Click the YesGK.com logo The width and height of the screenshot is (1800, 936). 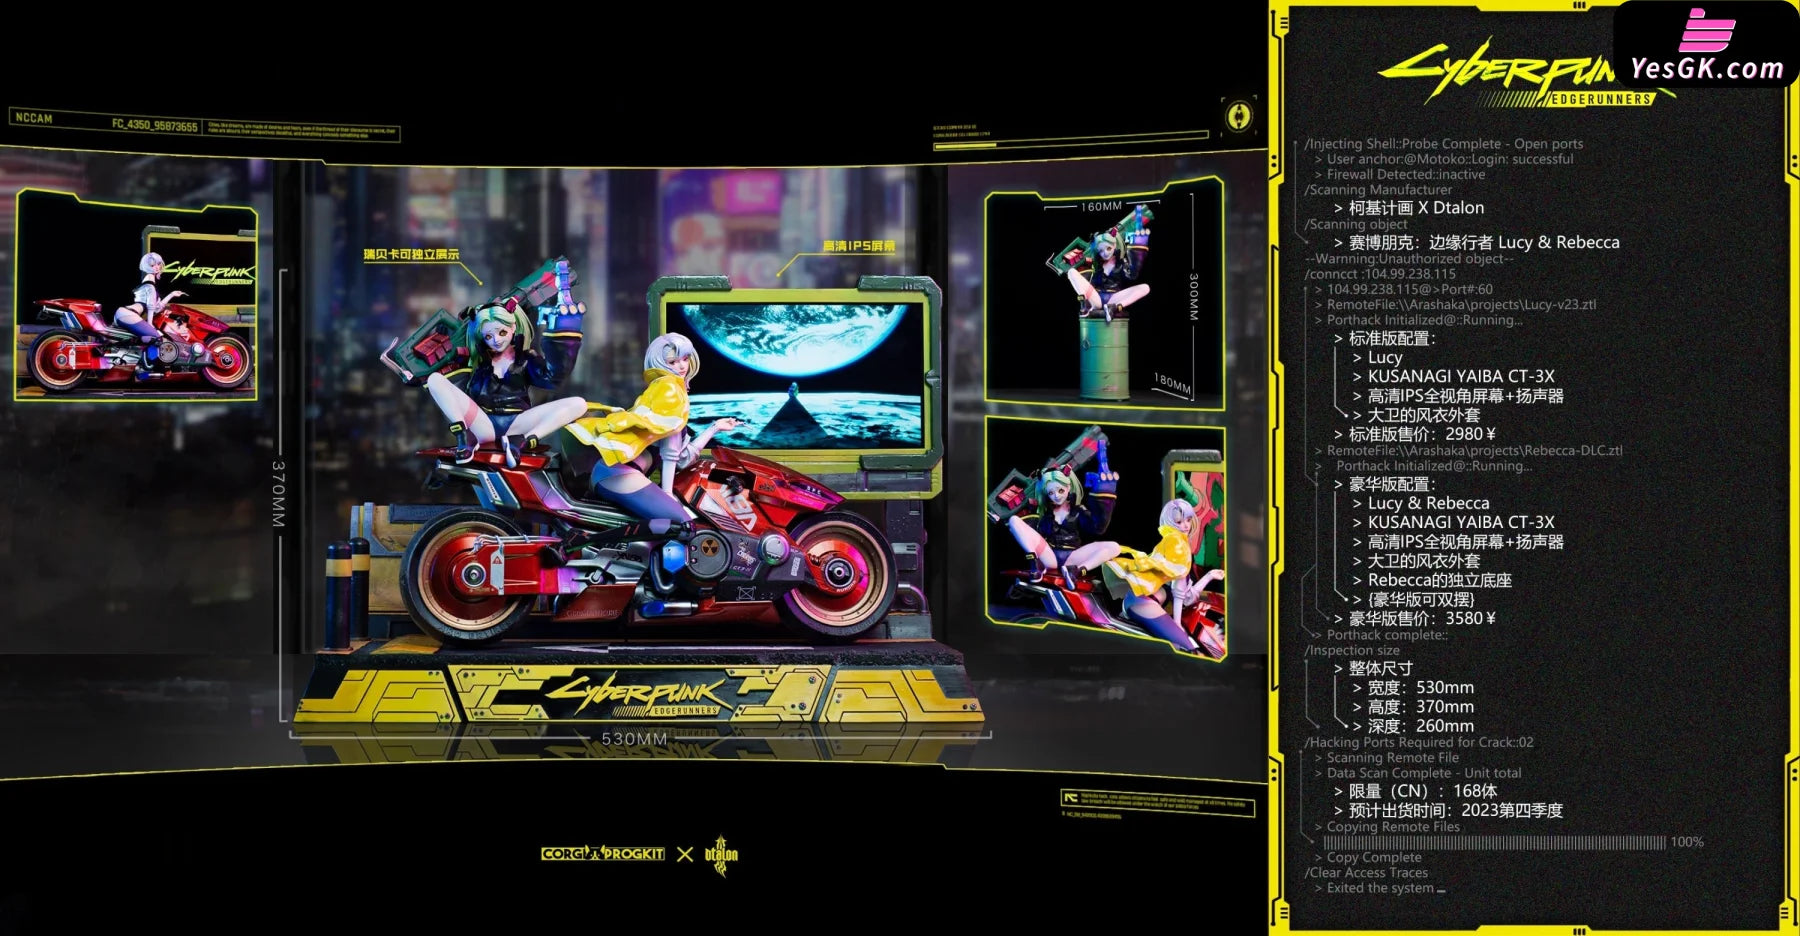[1708, 46]
